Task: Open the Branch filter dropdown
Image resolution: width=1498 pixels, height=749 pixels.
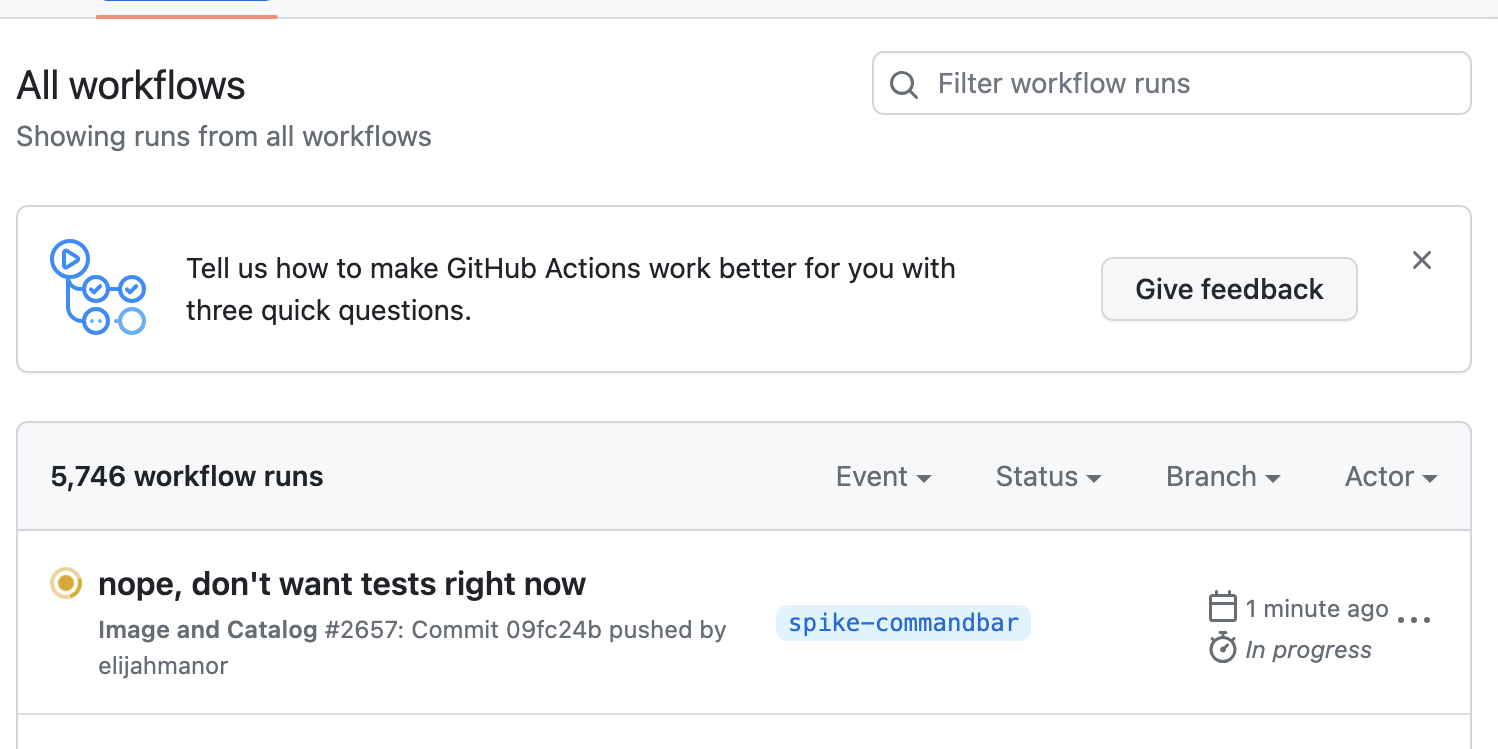Action: point(1222,477)
